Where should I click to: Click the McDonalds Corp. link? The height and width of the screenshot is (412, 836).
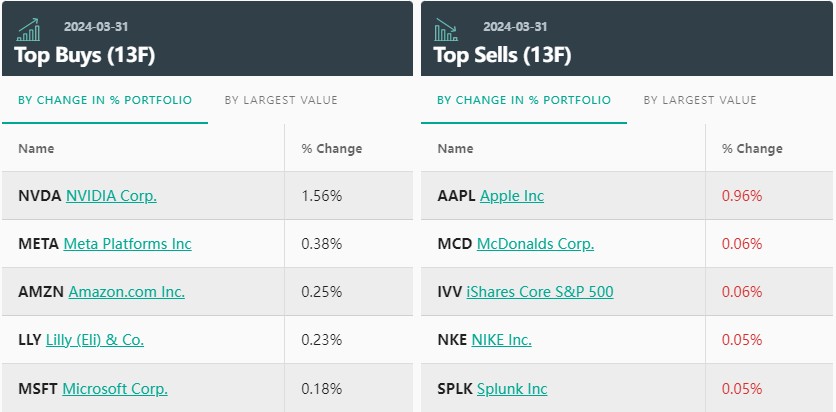[535, 244]
